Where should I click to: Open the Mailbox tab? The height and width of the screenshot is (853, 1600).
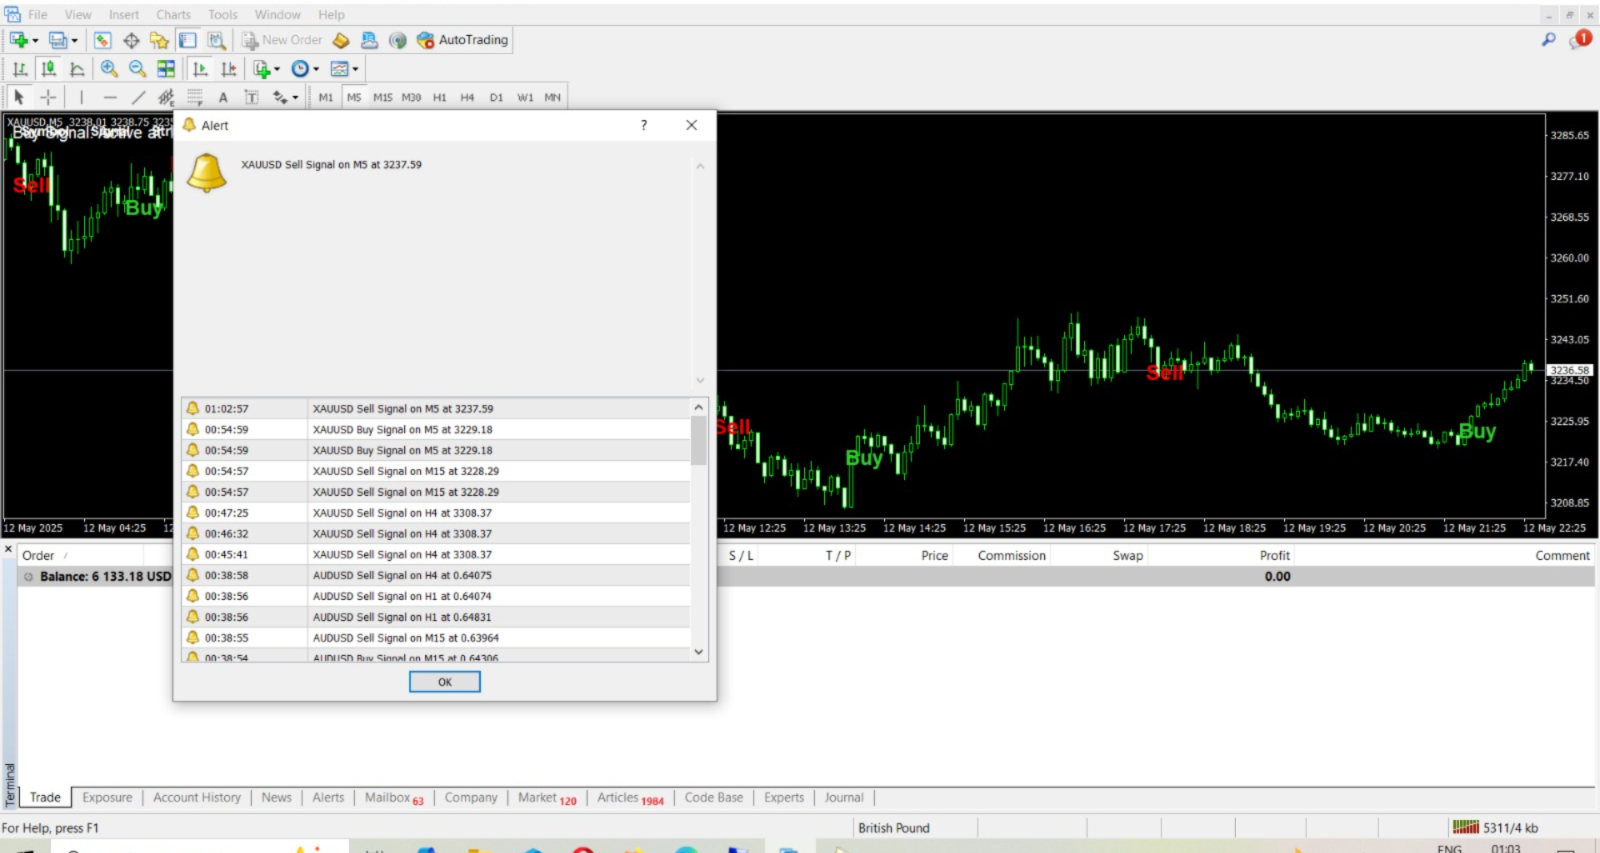(394, 798)
